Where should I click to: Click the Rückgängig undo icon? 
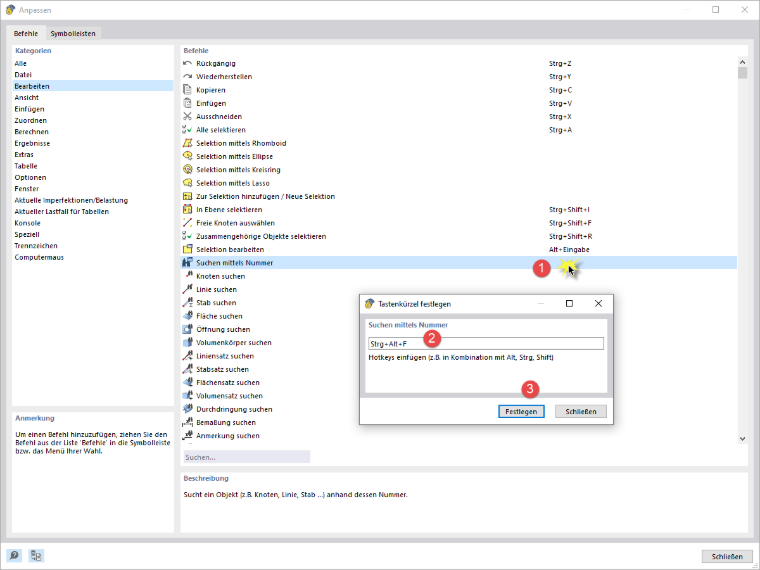[188, 63]
